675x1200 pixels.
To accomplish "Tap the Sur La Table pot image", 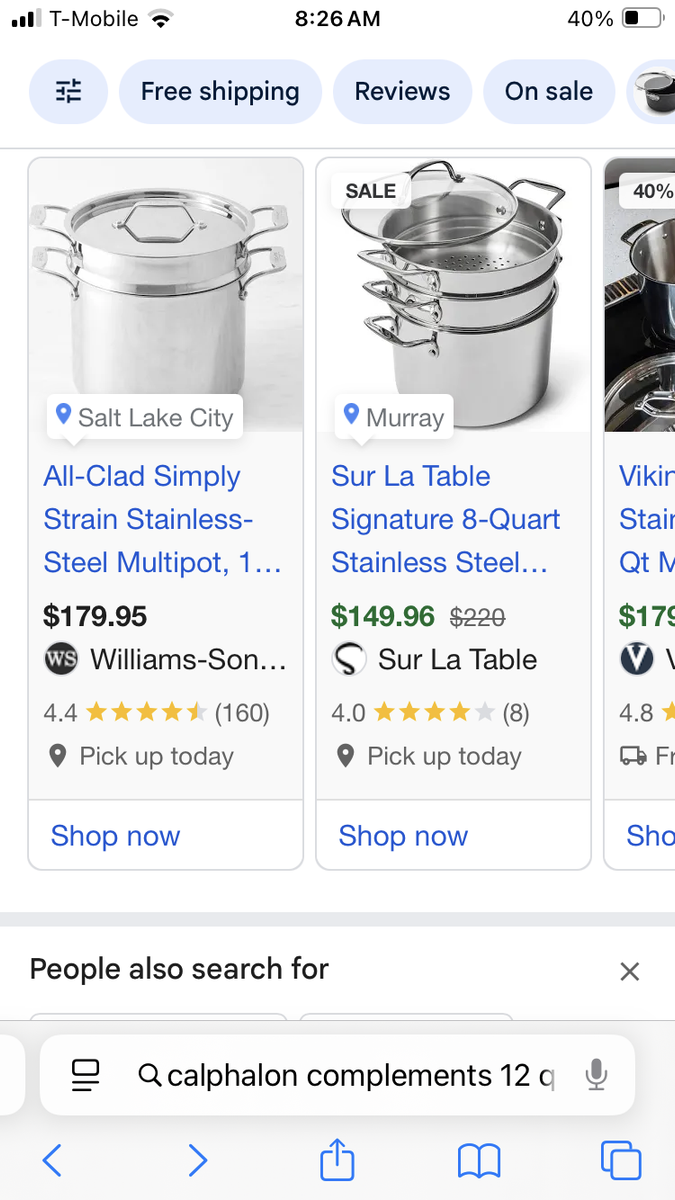I will pos(453,290).
